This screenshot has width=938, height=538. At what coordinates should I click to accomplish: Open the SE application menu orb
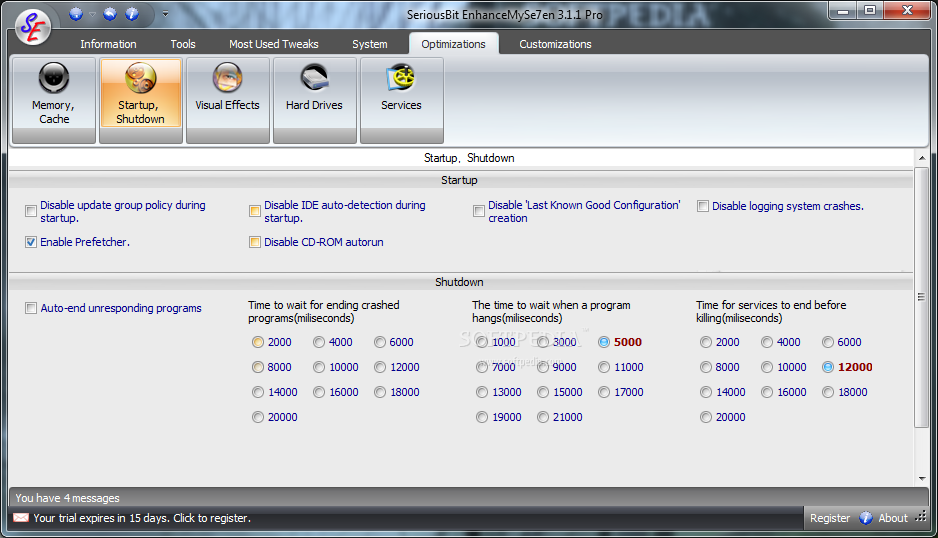[x=33, y=27]
